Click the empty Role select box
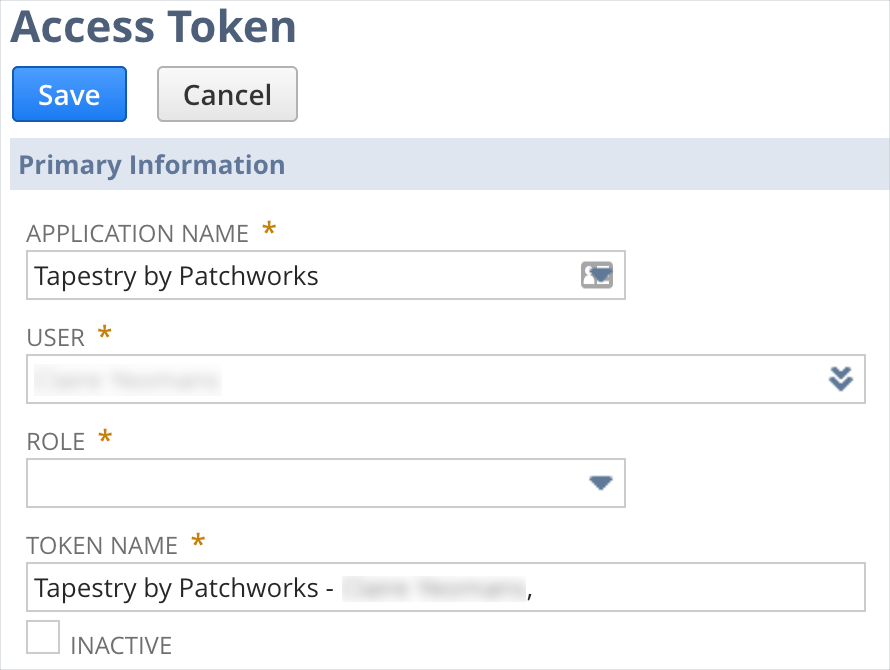The height and width of the screenshot is (670, 890). pos(300,483)
